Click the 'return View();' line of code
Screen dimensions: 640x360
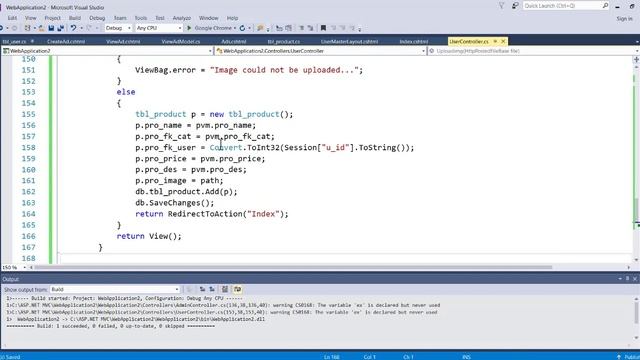149,236
